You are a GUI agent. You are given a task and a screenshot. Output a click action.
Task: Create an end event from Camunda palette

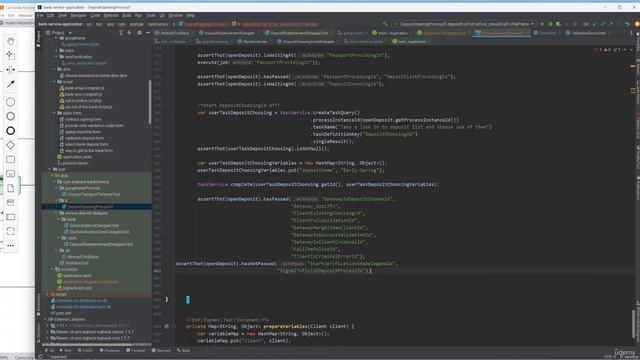click(x=11, y=131)
